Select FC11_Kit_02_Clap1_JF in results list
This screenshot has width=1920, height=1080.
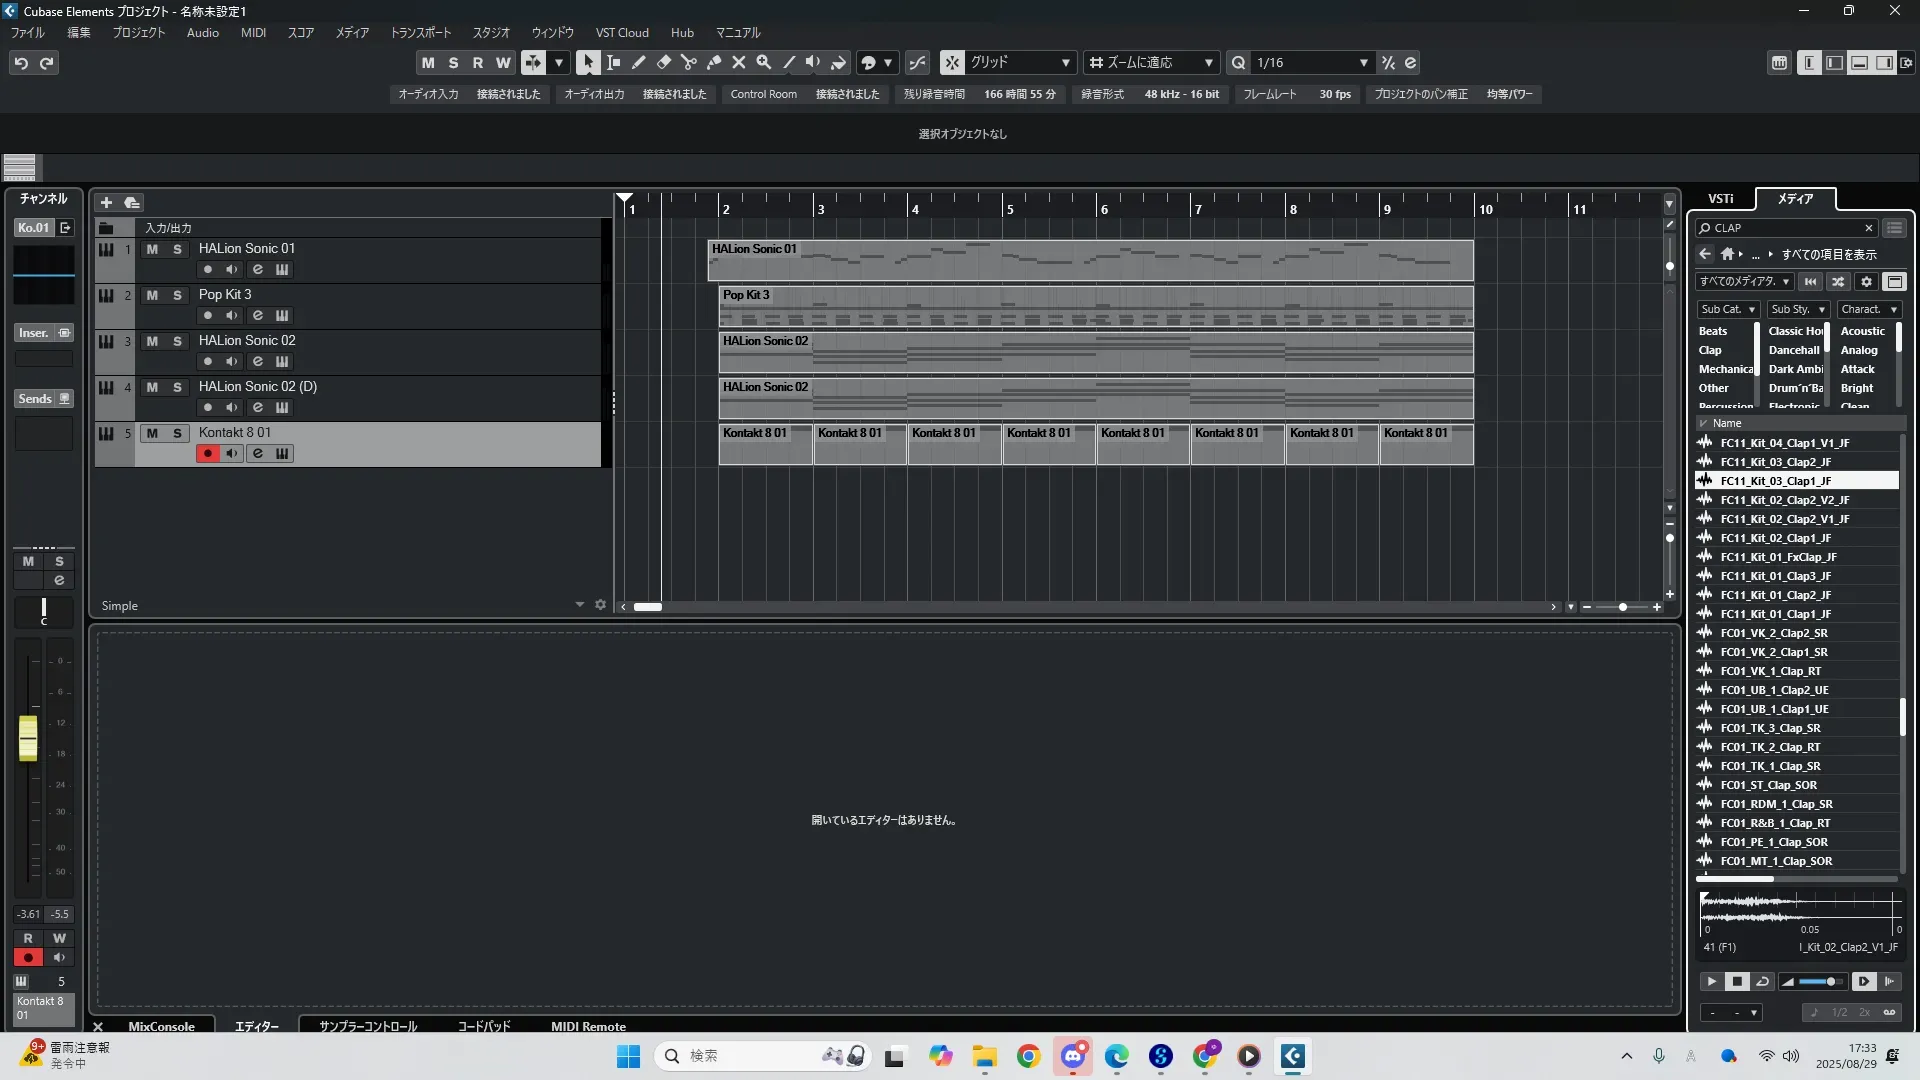1775,538
